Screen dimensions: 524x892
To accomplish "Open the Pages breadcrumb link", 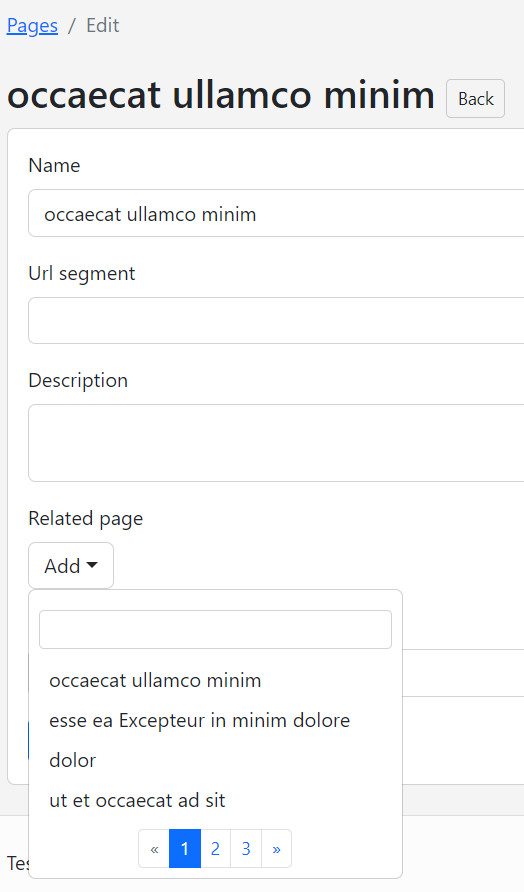I will pyautogui.click(x=32, y=26).
